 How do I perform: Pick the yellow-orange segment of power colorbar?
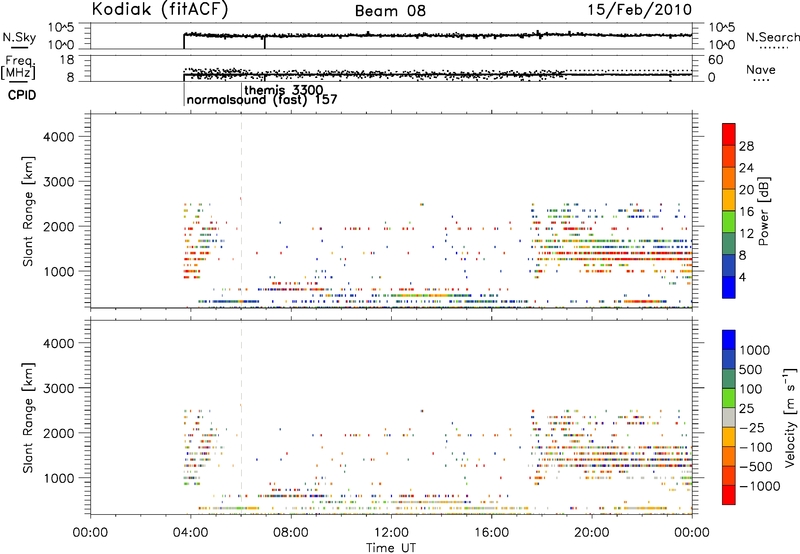(x=729, y=200)
